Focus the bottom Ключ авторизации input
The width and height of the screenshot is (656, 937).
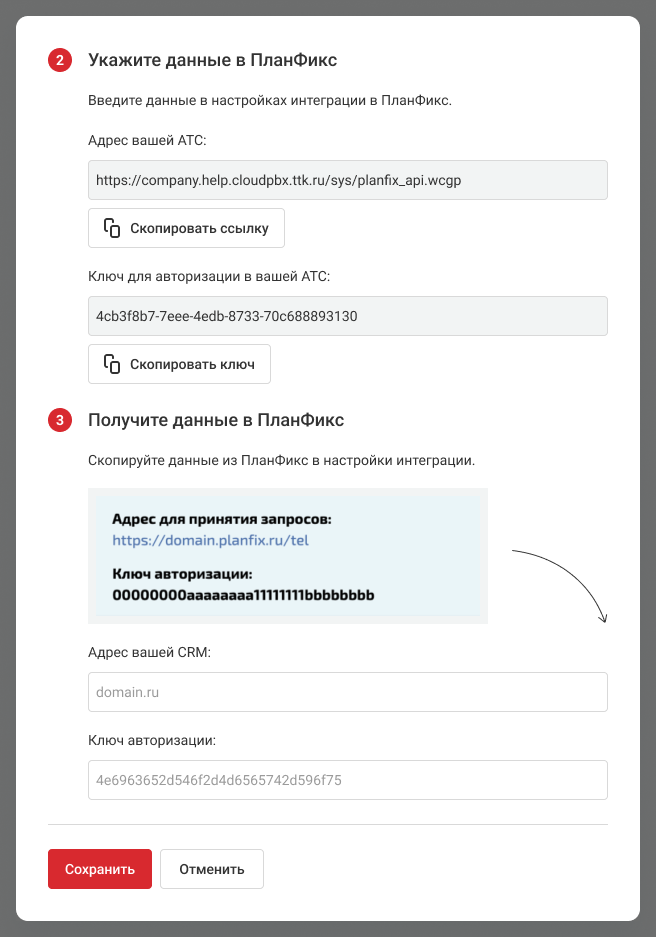click(348, 780)
